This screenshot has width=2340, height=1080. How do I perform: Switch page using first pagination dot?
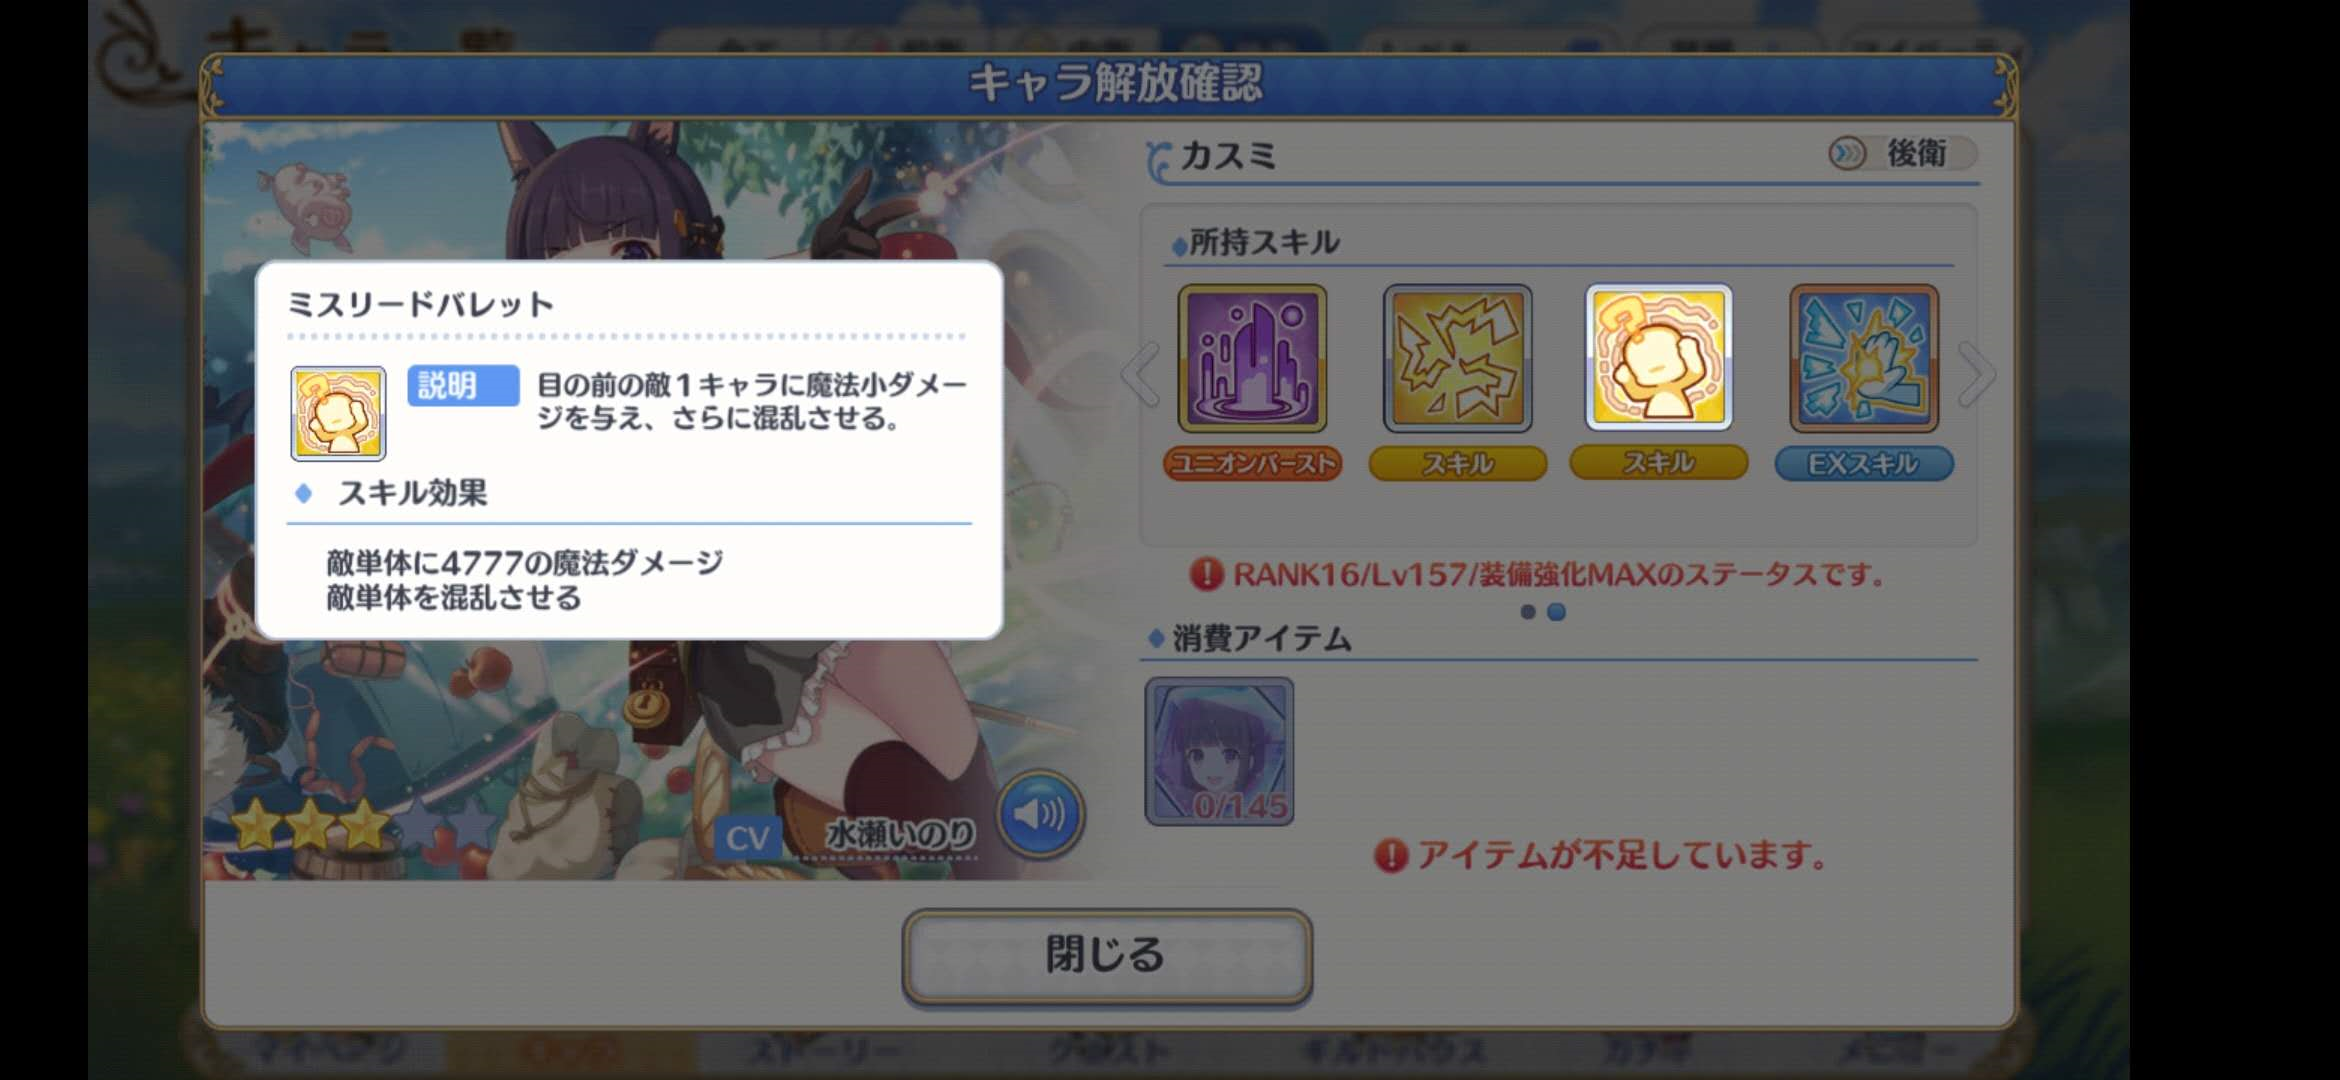[x=1527, y=612]
